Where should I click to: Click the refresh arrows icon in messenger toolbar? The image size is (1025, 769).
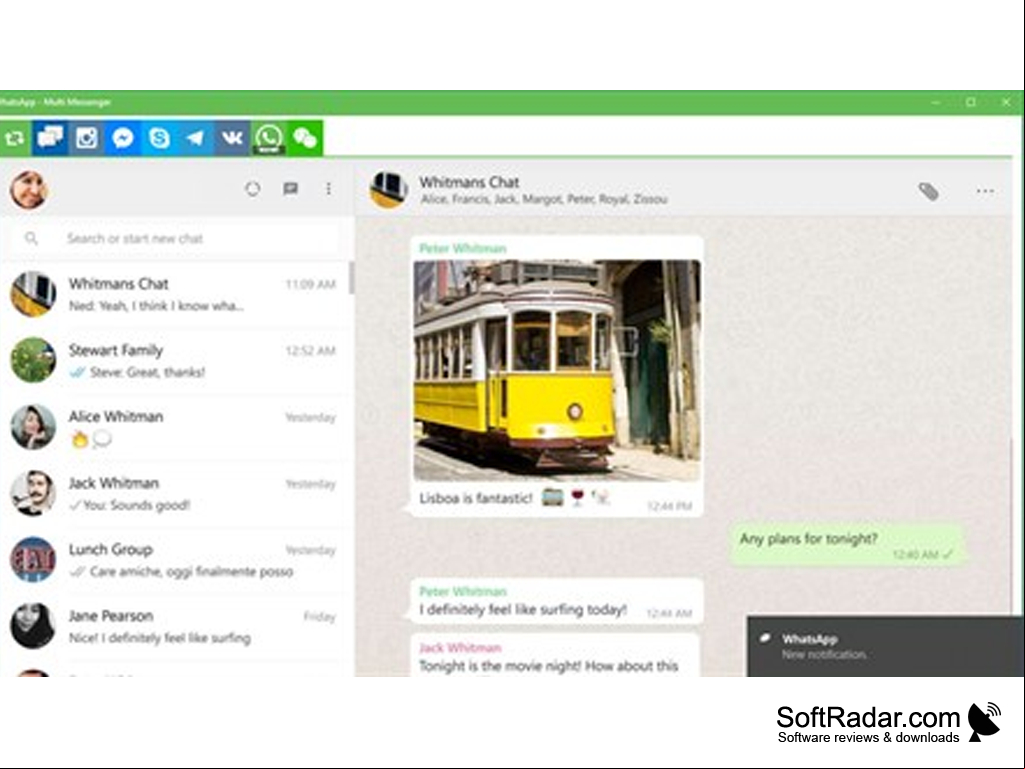(x=15, y=138)
